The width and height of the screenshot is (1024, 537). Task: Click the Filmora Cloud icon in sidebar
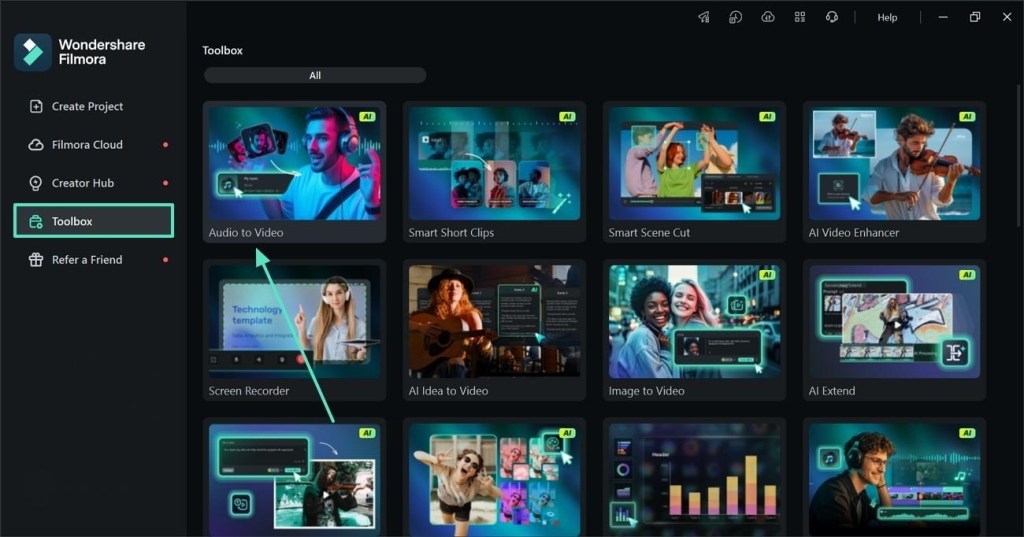(36, 144)
